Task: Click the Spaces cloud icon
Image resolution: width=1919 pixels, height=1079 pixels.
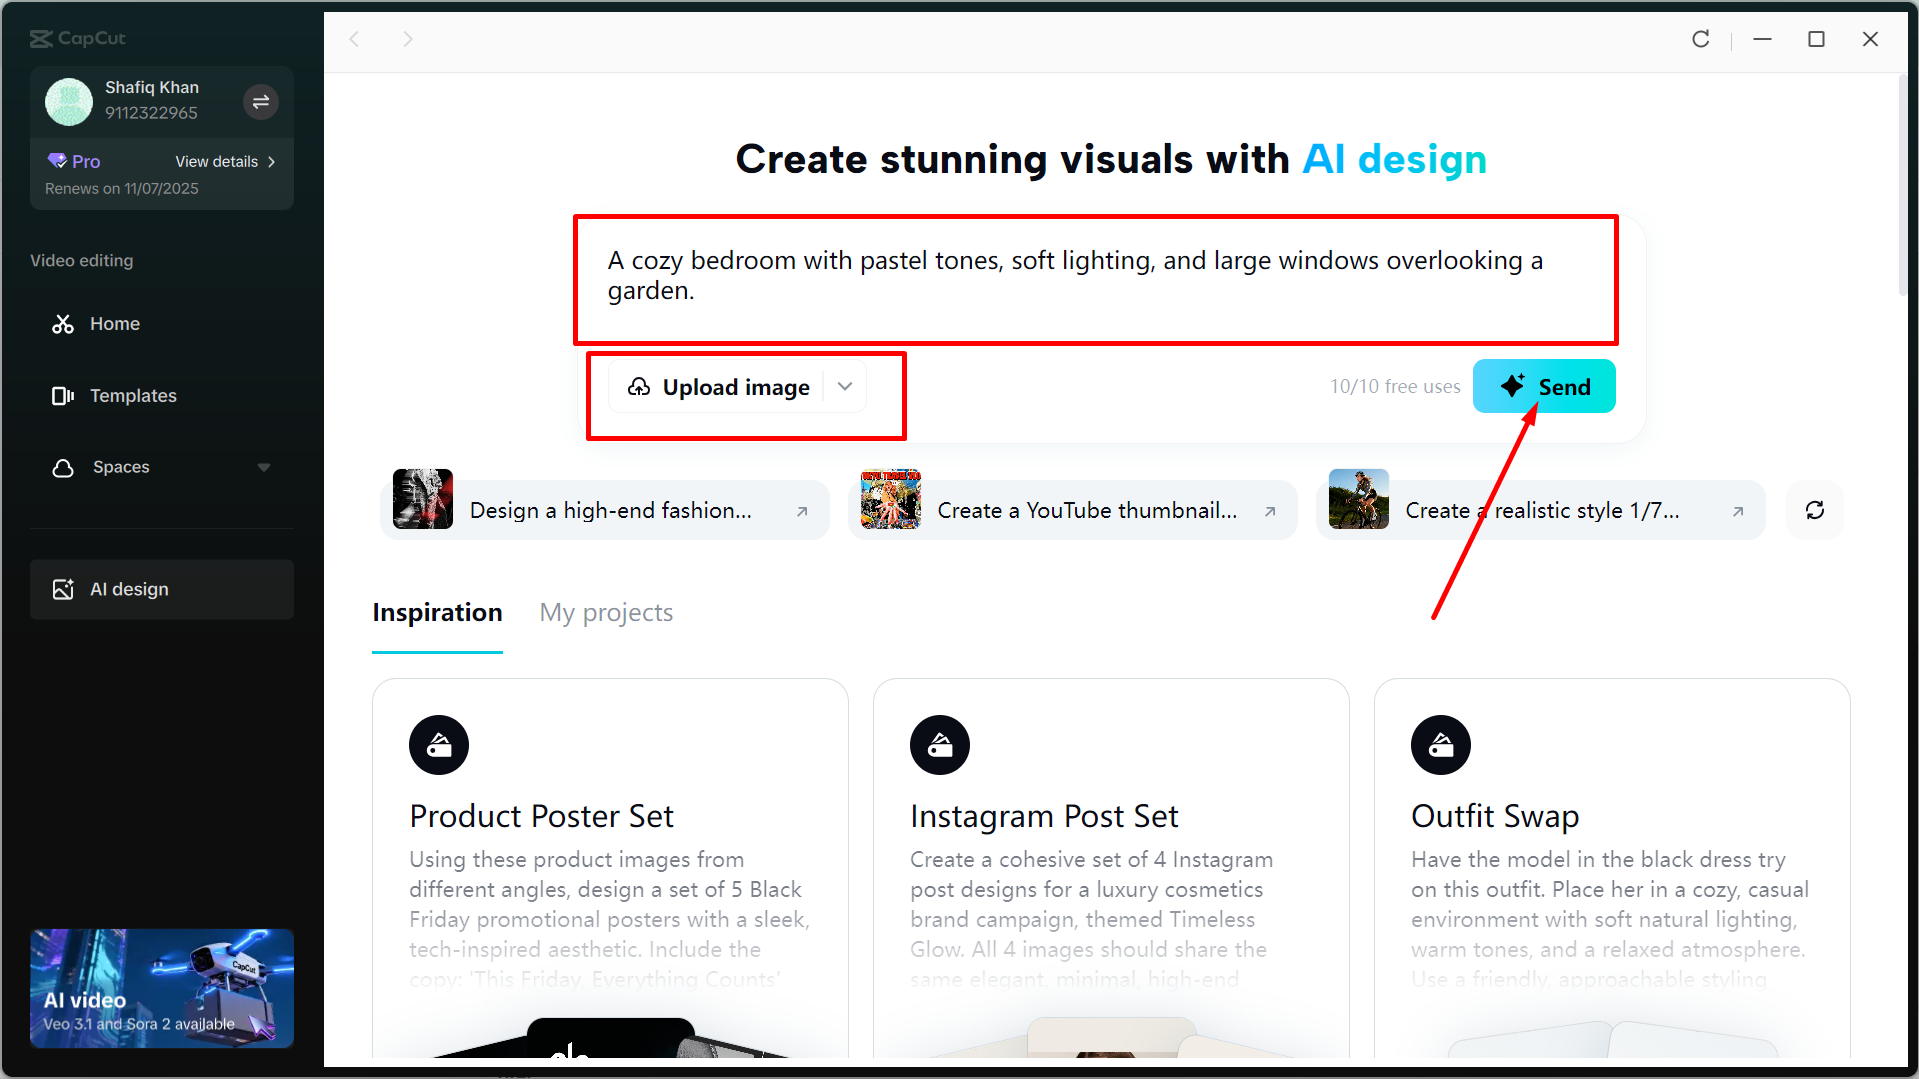Action: (x=63, y=468)
